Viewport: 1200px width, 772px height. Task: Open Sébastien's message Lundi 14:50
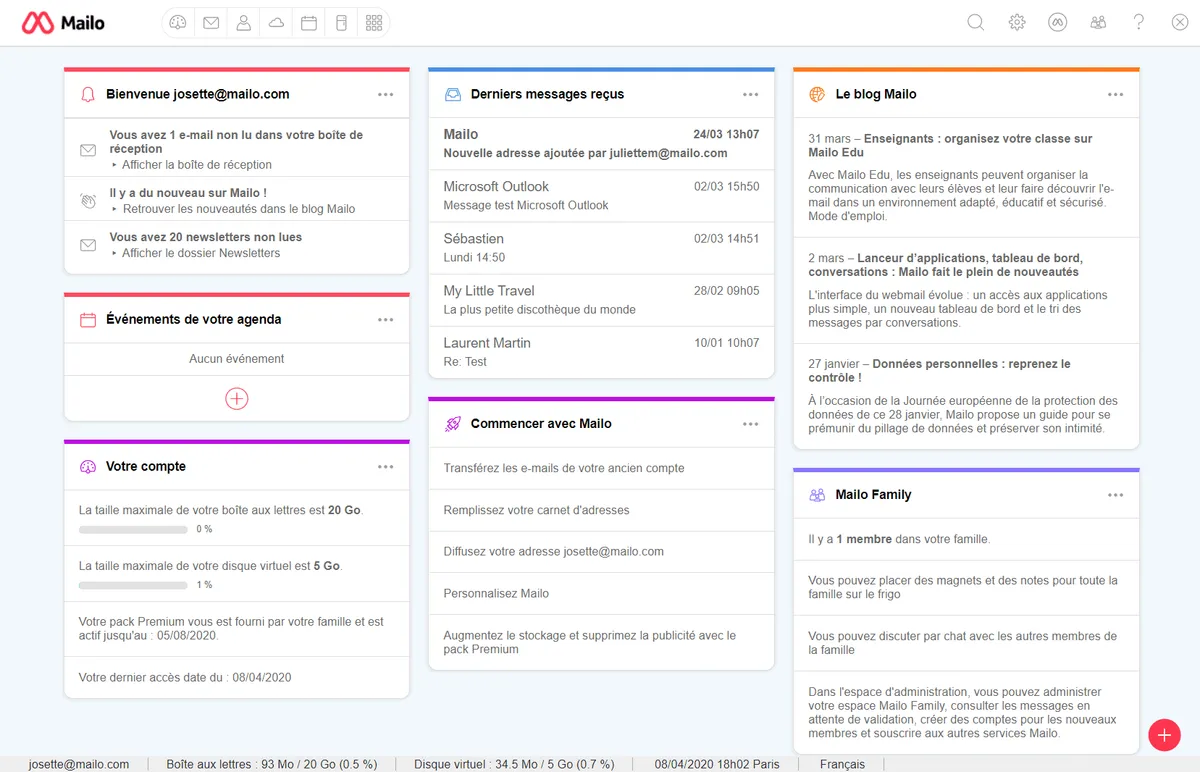pos(601,248)
